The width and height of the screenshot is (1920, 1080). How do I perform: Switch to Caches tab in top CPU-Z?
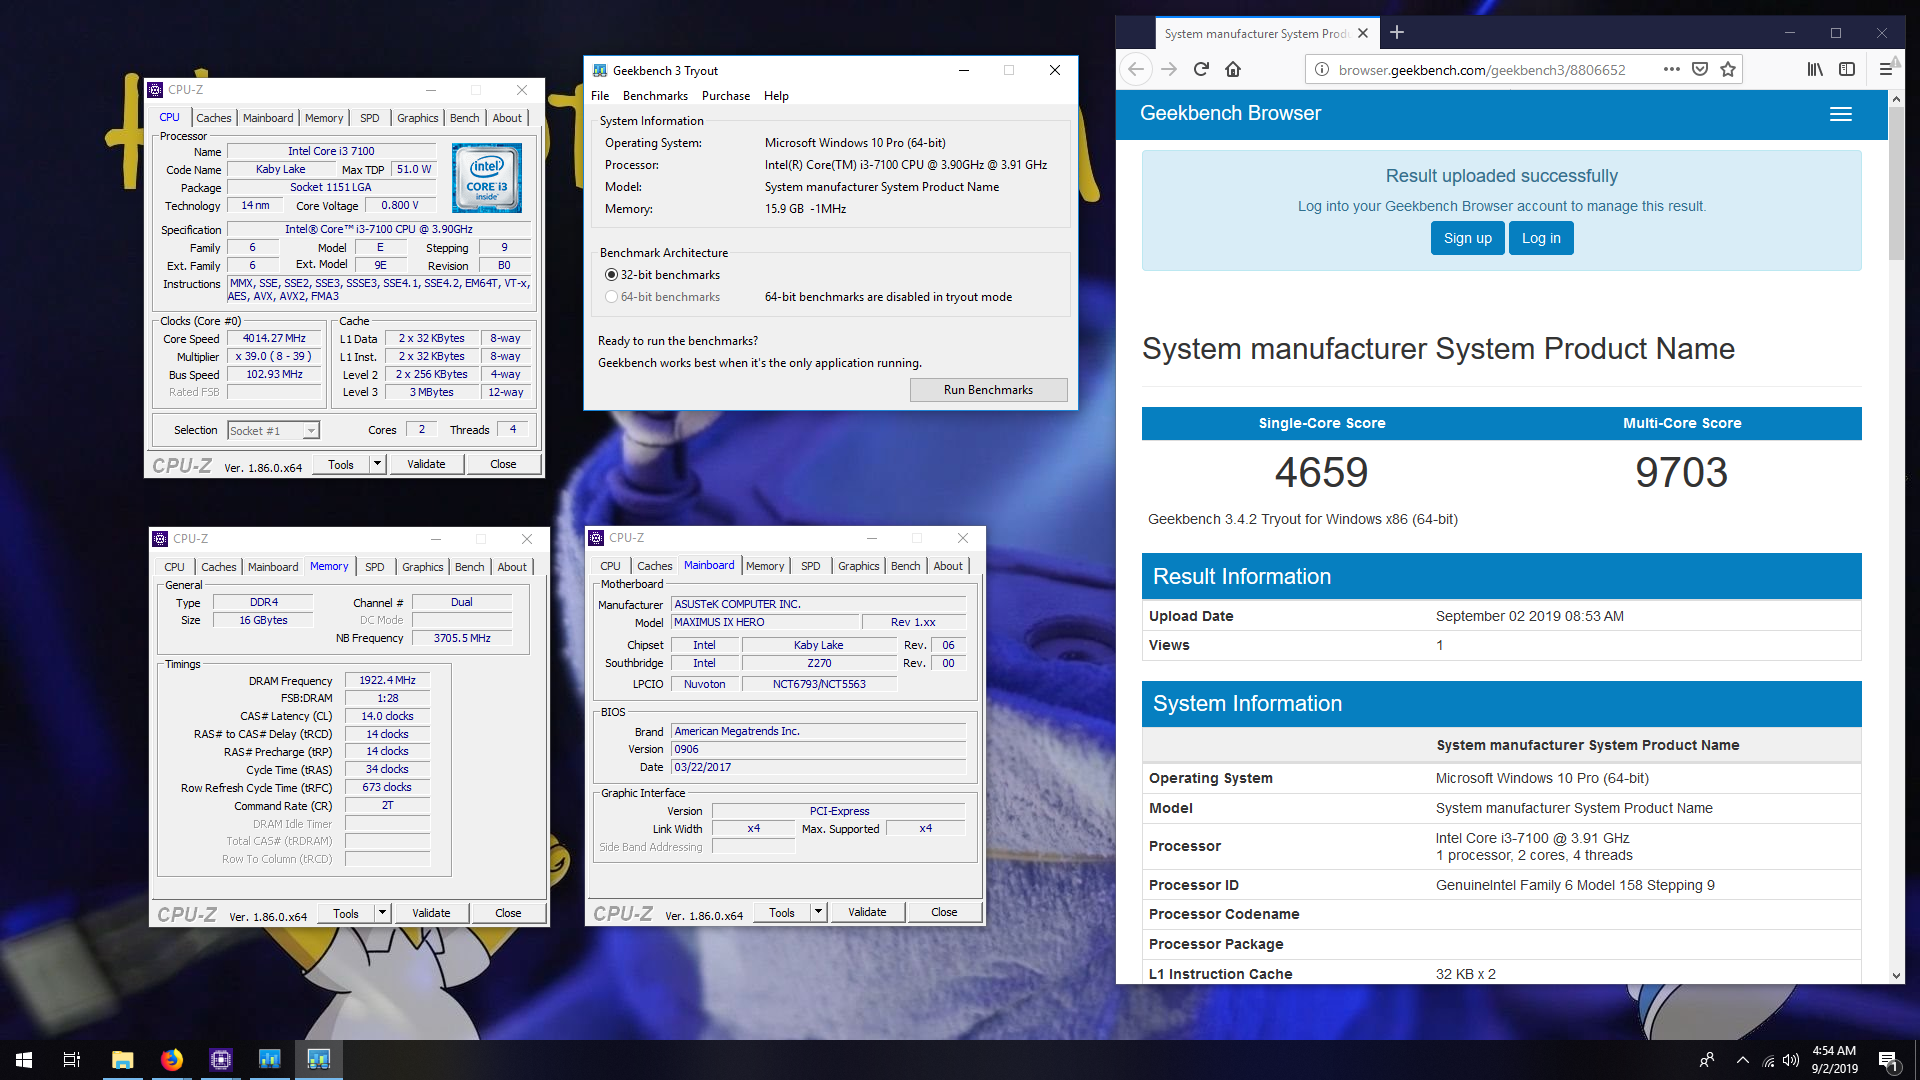click(213, 118)
